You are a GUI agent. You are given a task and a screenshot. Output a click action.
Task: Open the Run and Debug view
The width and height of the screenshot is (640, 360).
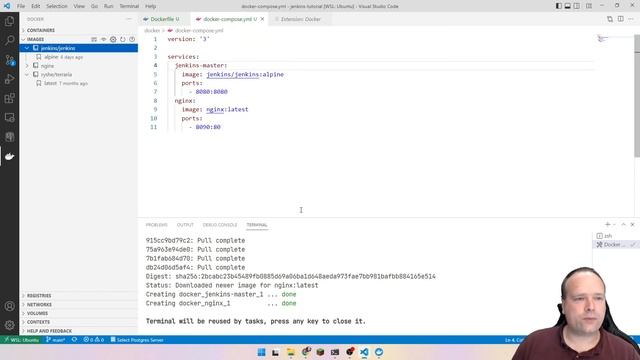pyautogui.click(x=9, y=79)
